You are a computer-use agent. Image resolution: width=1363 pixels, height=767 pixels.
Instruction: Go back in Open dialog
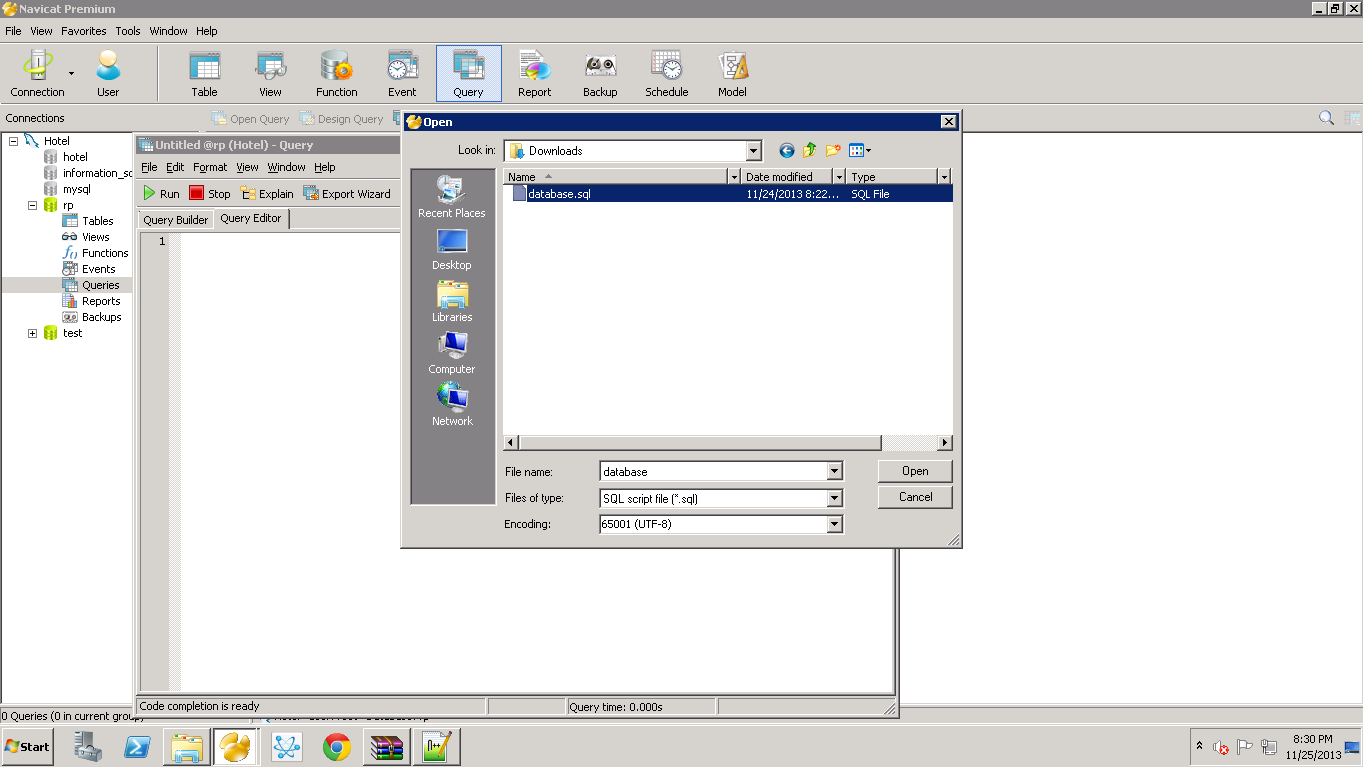pos(787,151)
